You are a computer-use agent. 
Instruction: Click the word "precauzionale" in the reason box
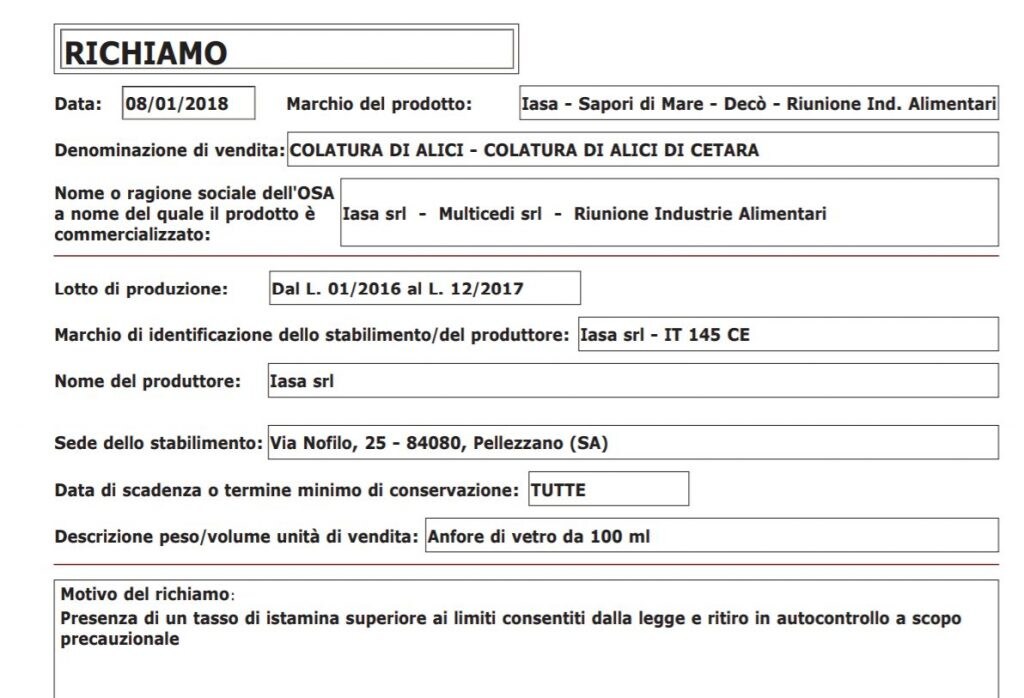coord(120,639)
